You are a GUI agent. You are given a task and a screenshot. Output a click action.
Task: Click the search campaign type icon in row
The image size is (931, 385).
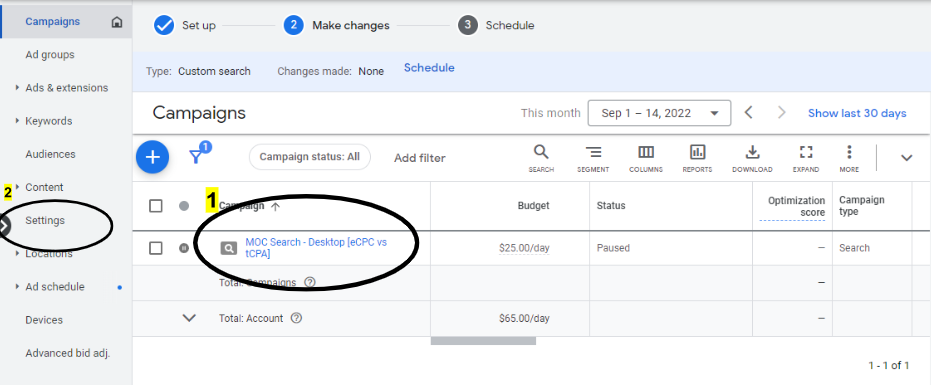pyautogui.click(x=229, y=248)
